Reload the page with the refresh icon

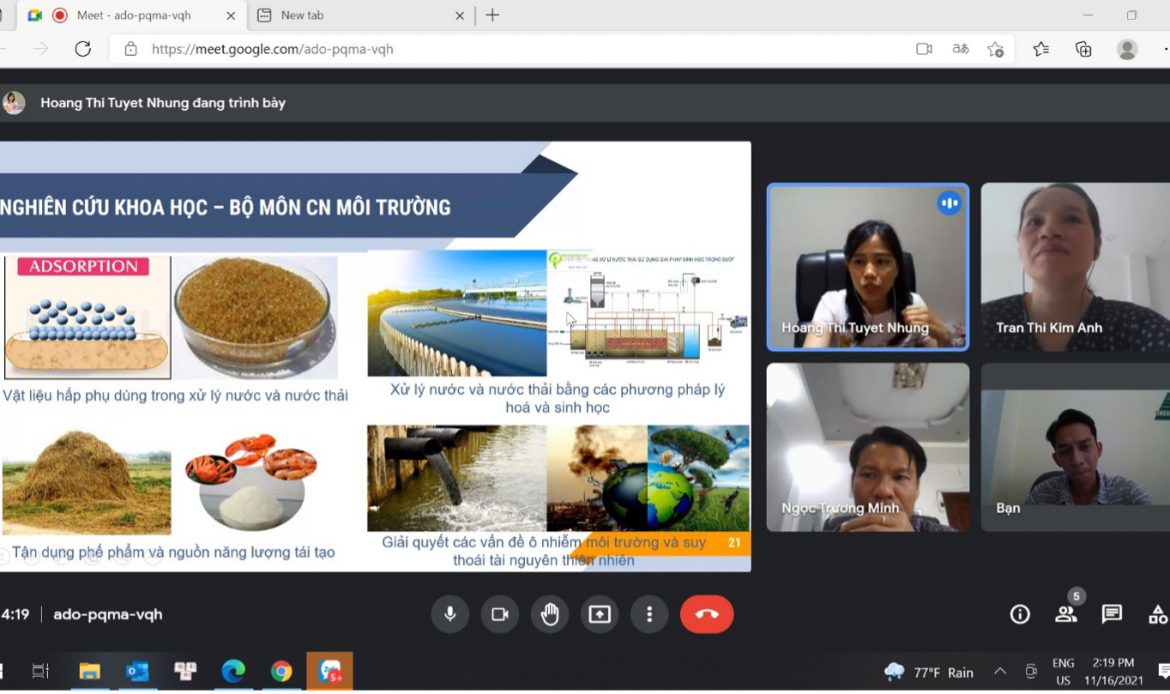[83, 49]
